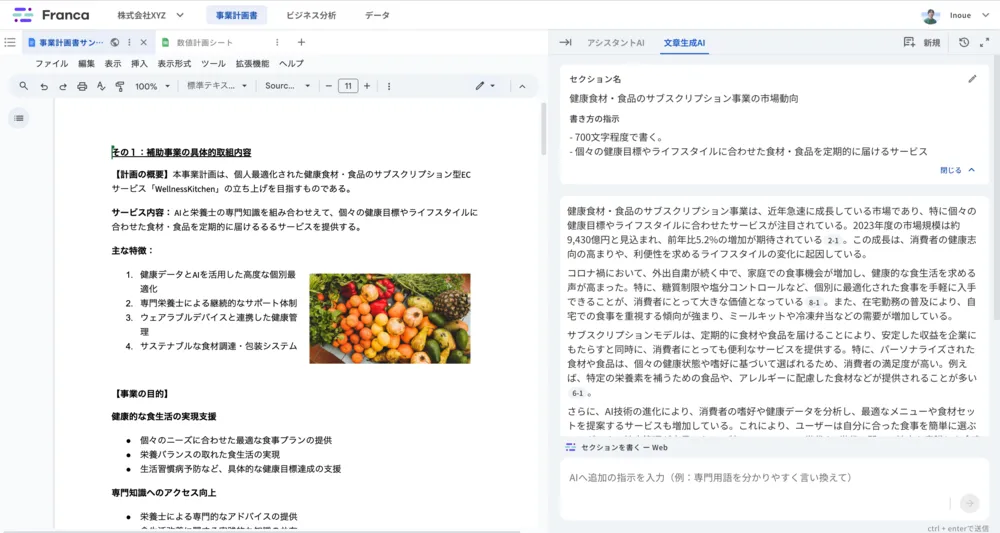
Task: Open the 表示形式 menu
Action: pos(174,64)
